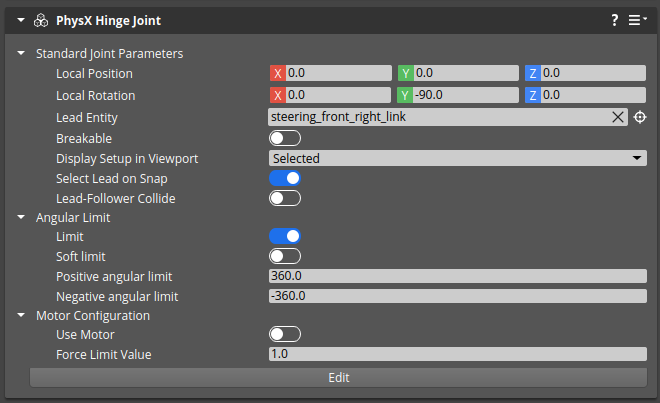Enable Lead-Follower Collide toggle
Screen dimensions: 660x403
click(x=285, y=198)
